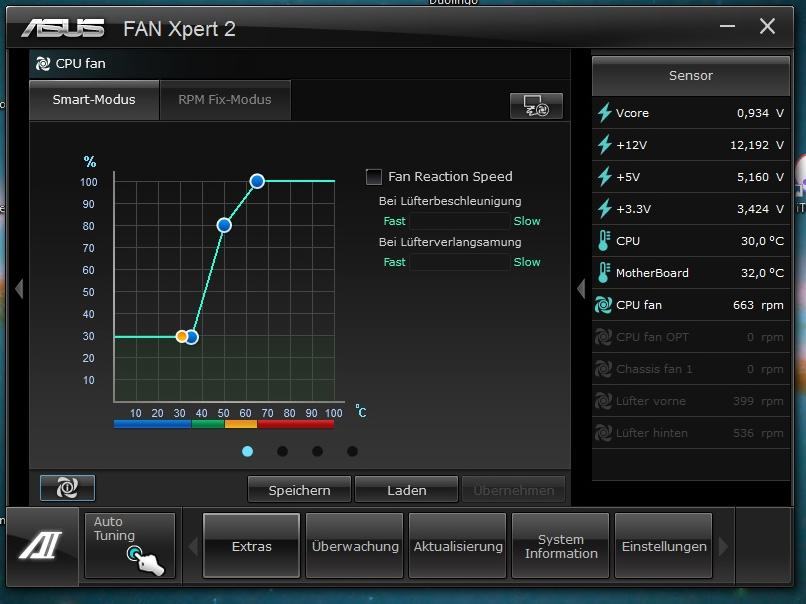
Task: Click the orange current temperature marker
Action: (181, 337)
